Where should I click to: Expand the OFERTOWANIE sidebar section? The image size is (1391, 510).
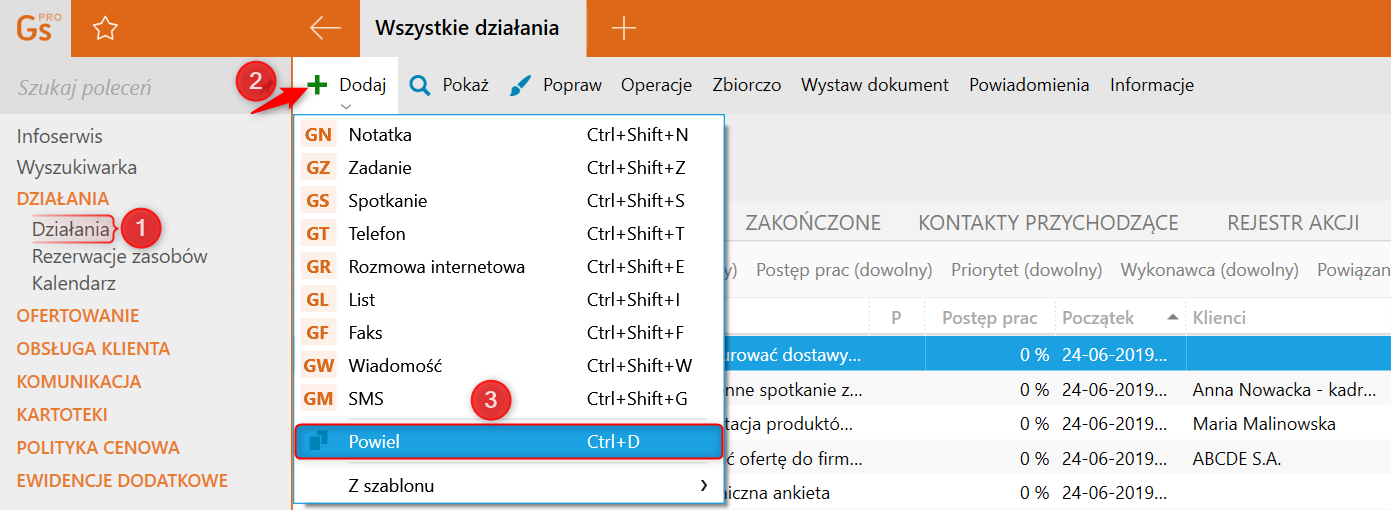78,316
